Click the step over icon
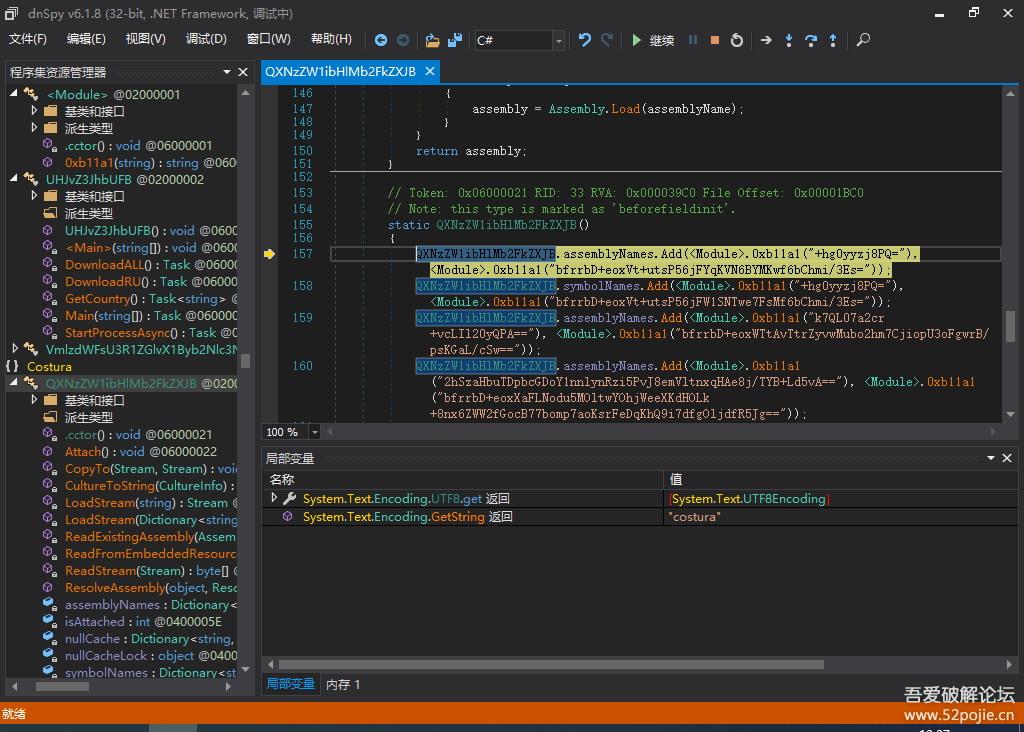Image resolution: width=1024 pixels, height=732 pixels. 811,40
